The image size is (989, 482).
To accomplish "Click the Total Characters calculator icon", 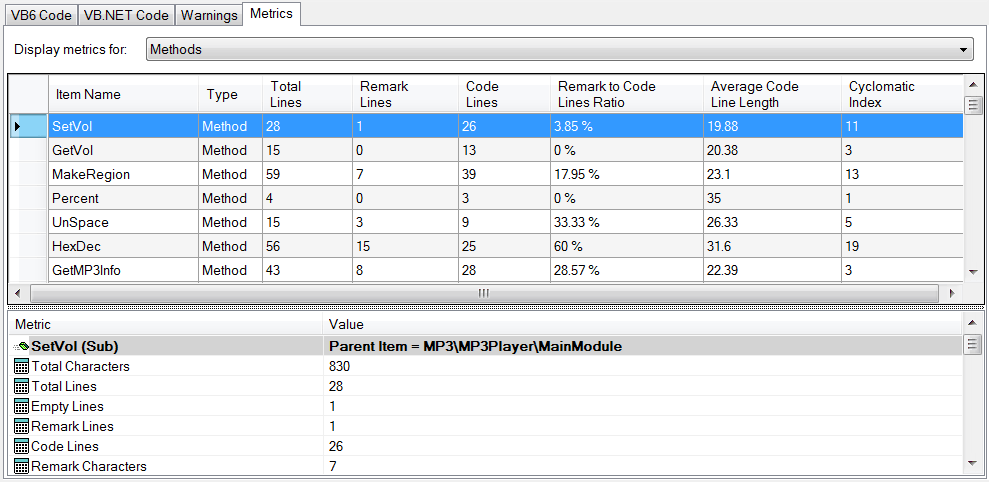I will click(x=21, y=367).
